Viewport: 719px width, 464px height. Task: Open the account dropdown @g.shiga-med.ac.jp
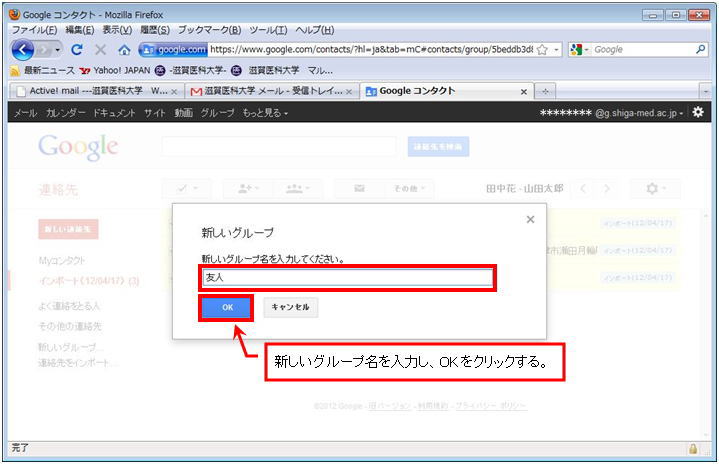[612, 113]
